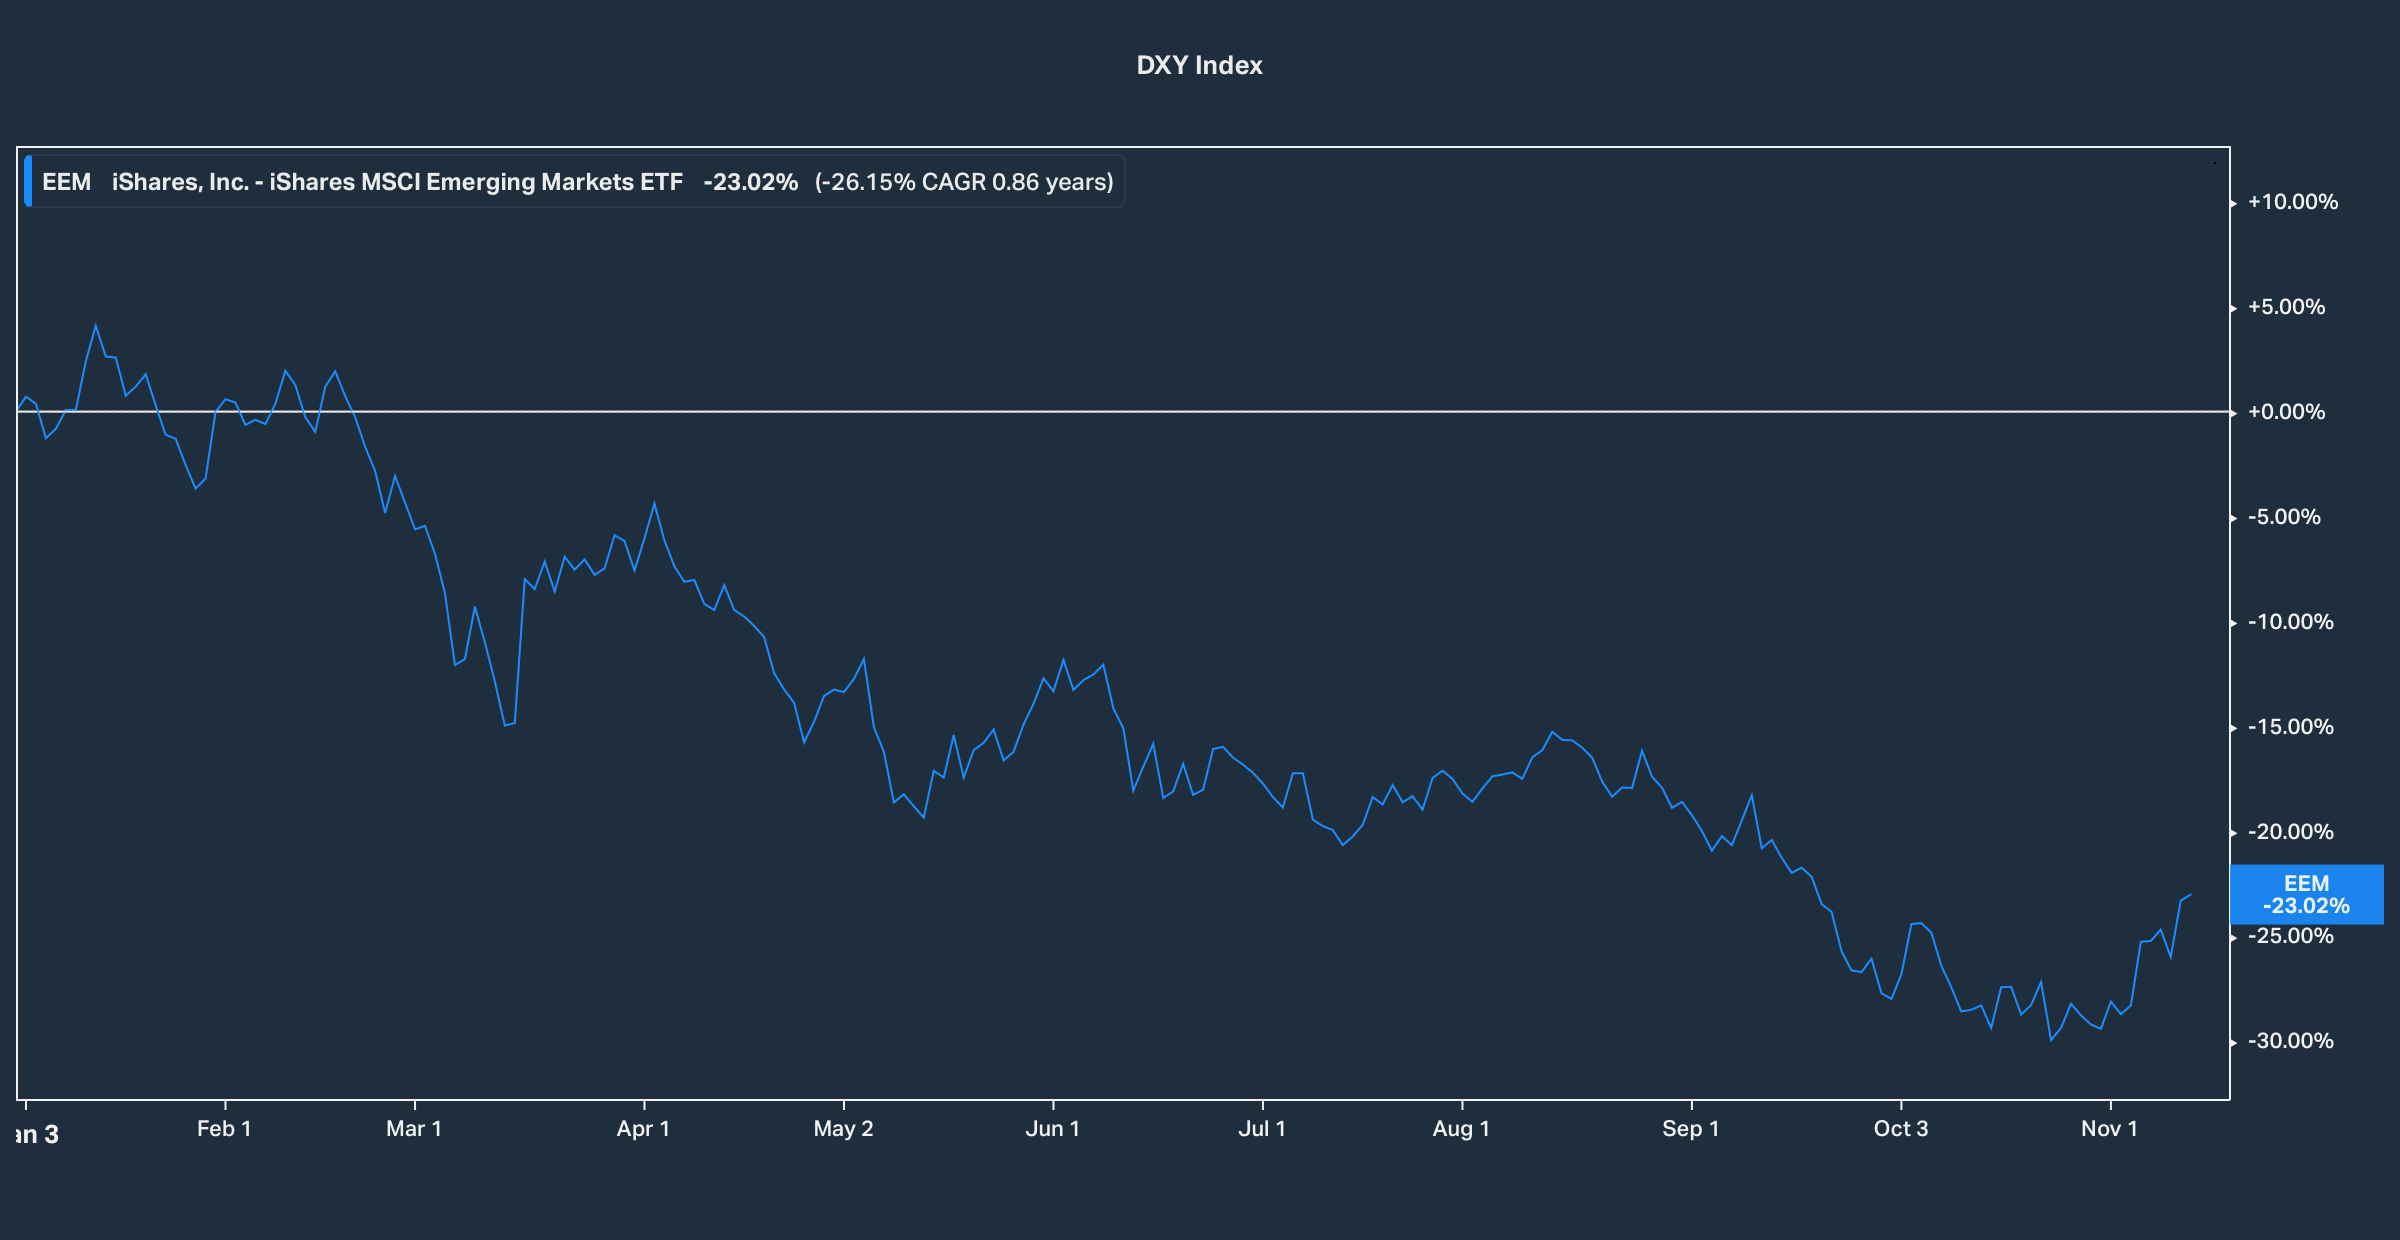Click the -30.00% y-axis label
This screenshot has width=2400, height=1240.
2290,1041
